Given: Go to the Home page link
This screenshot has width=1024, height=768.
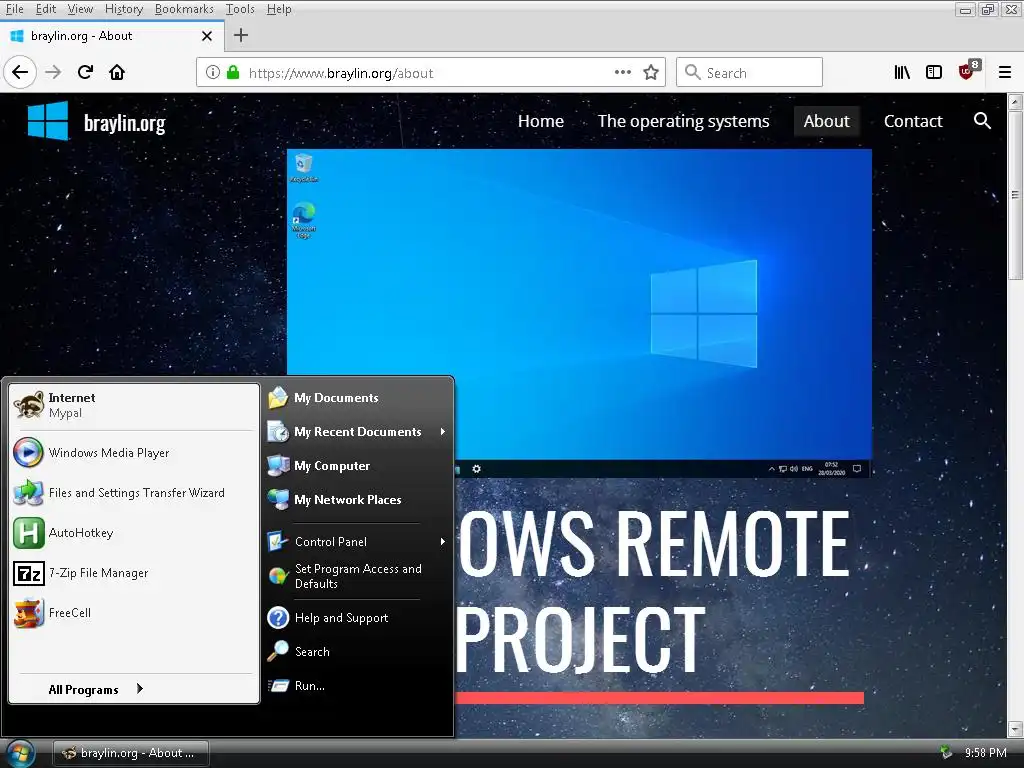Looking at the screenshot, I should click(x=541, y=121).
